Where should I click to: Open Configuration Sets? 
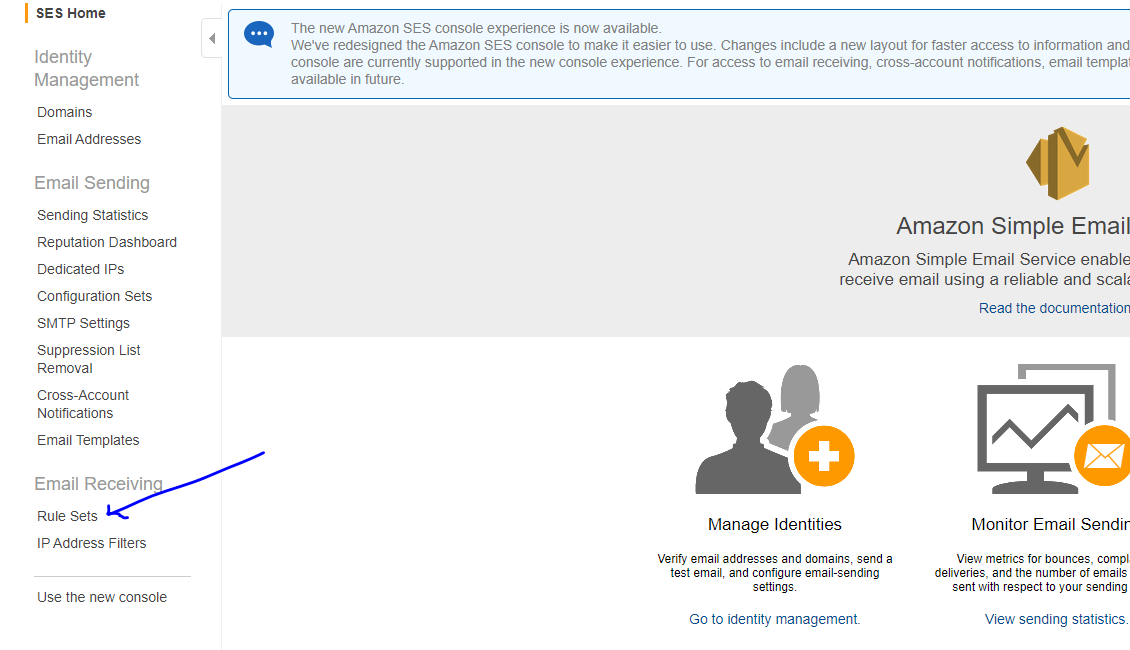(x=94, y=296)
